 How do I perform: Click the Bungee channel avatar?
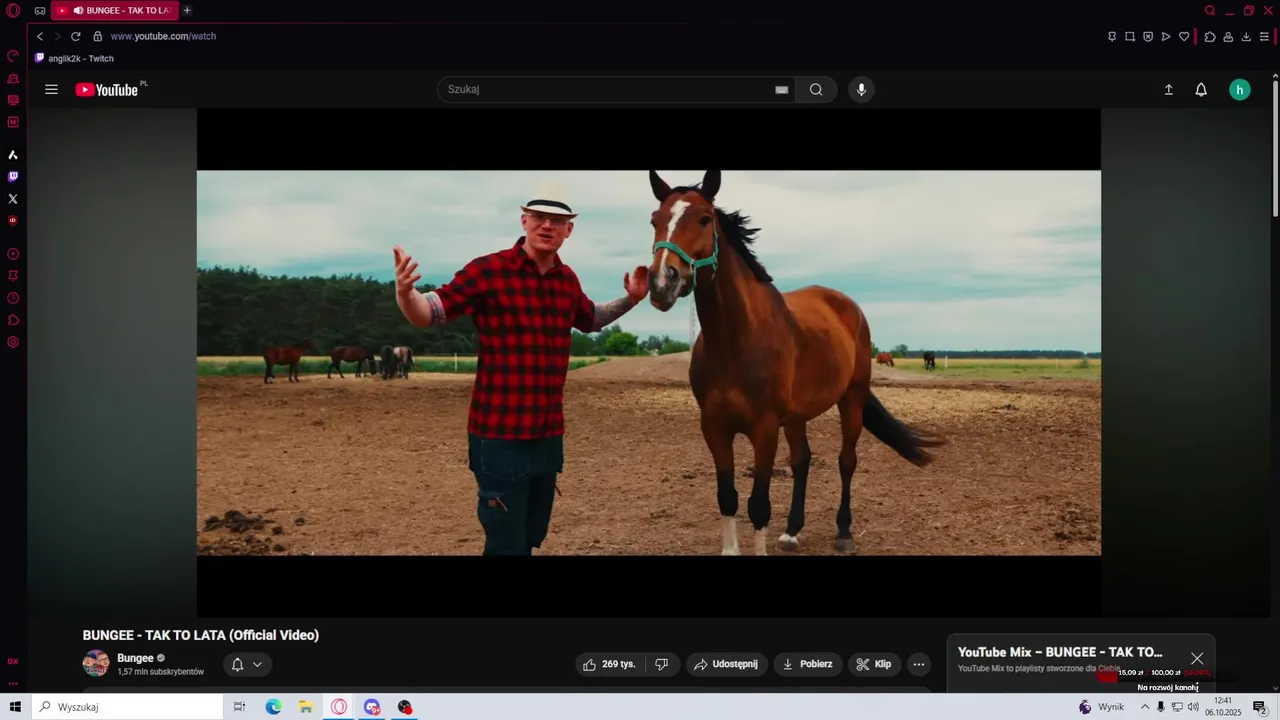[x=96, y=663]
